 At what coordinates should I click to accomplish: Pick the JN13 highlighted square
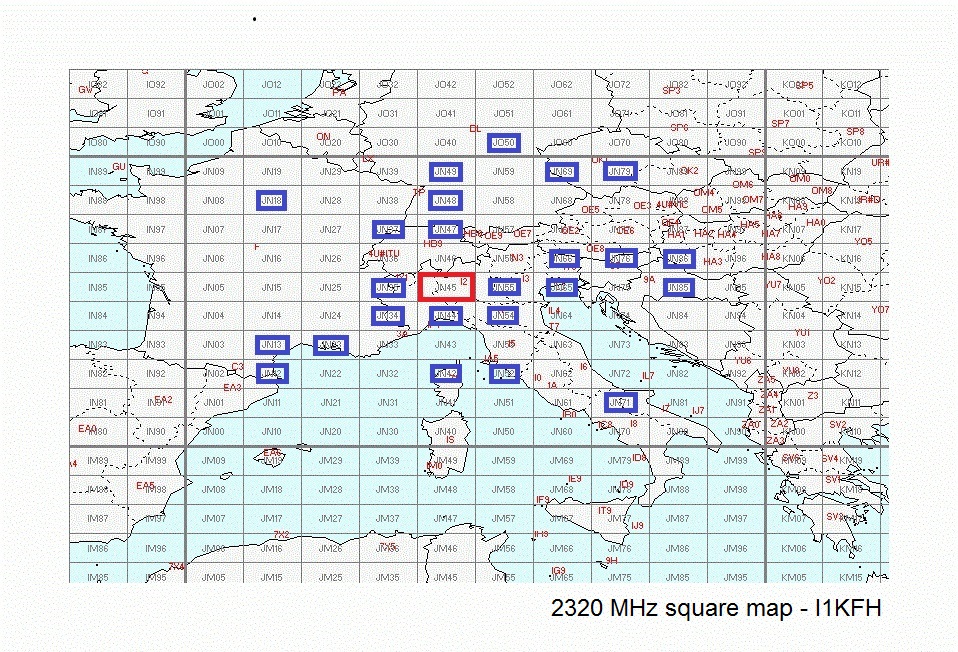(x=271, y=345)
